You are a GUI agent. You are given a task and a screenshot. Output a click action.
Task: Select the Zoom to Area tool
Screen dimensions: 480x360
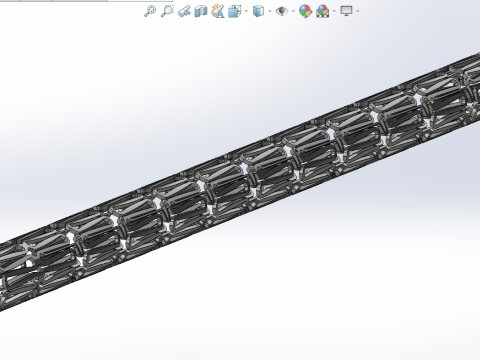click(167, 11)
